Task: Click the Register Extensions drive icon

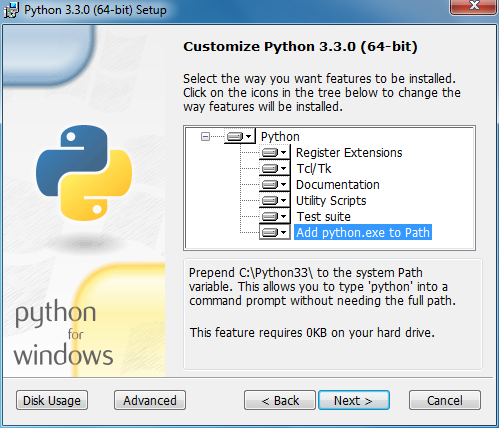Action: 270,152
